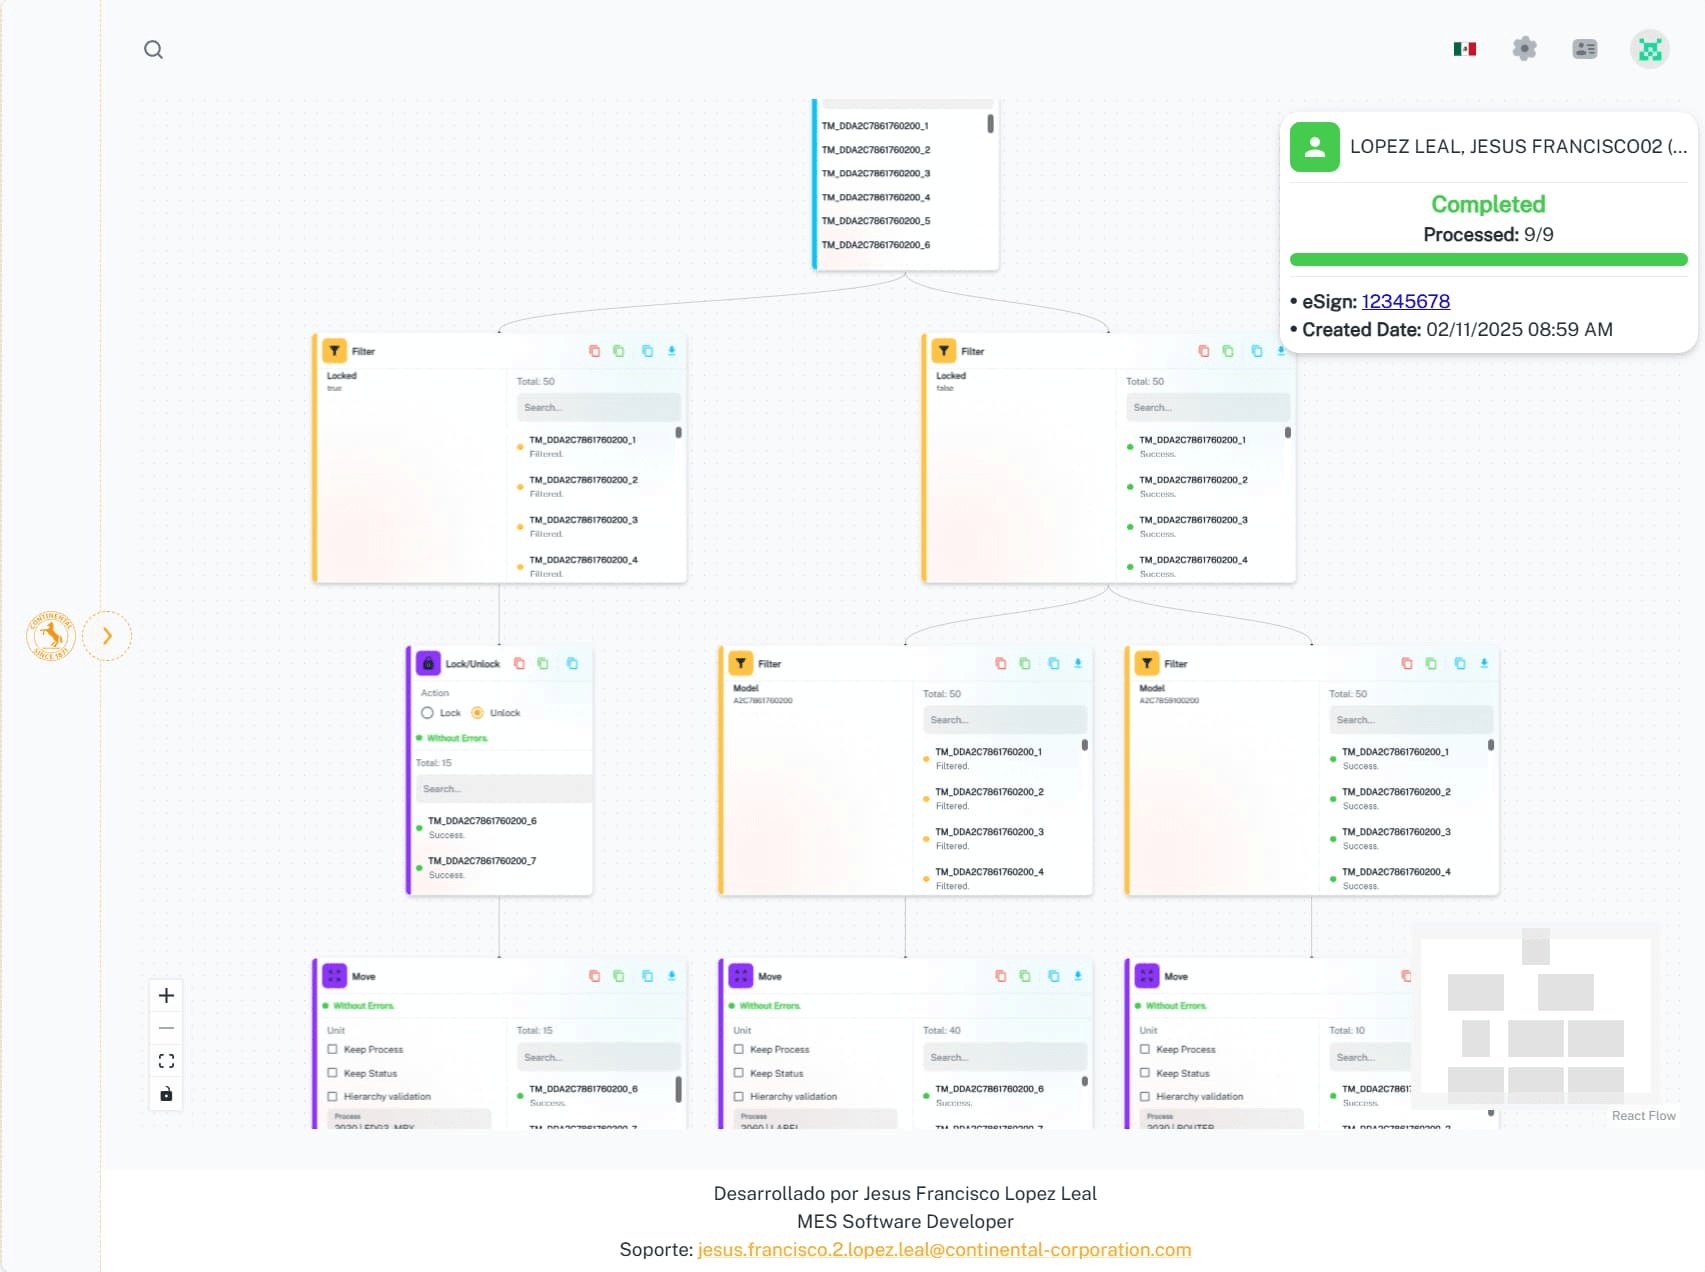Toggle the canvas interactivity lock icon
The height and width of the screenshot is (1272, 1705).
[x=167, y=1094]
